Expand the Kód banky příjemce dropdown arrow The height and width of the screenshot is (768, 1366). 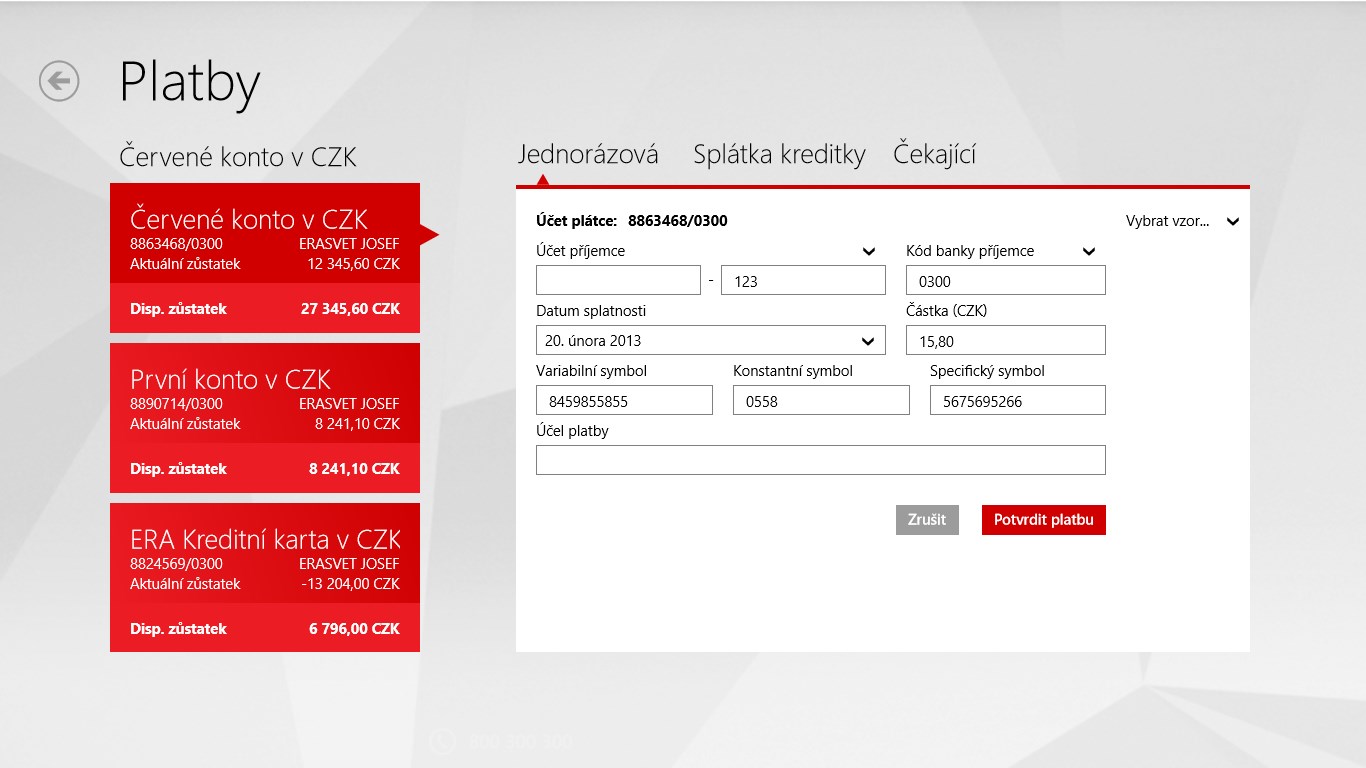[x=1089, y=252]
